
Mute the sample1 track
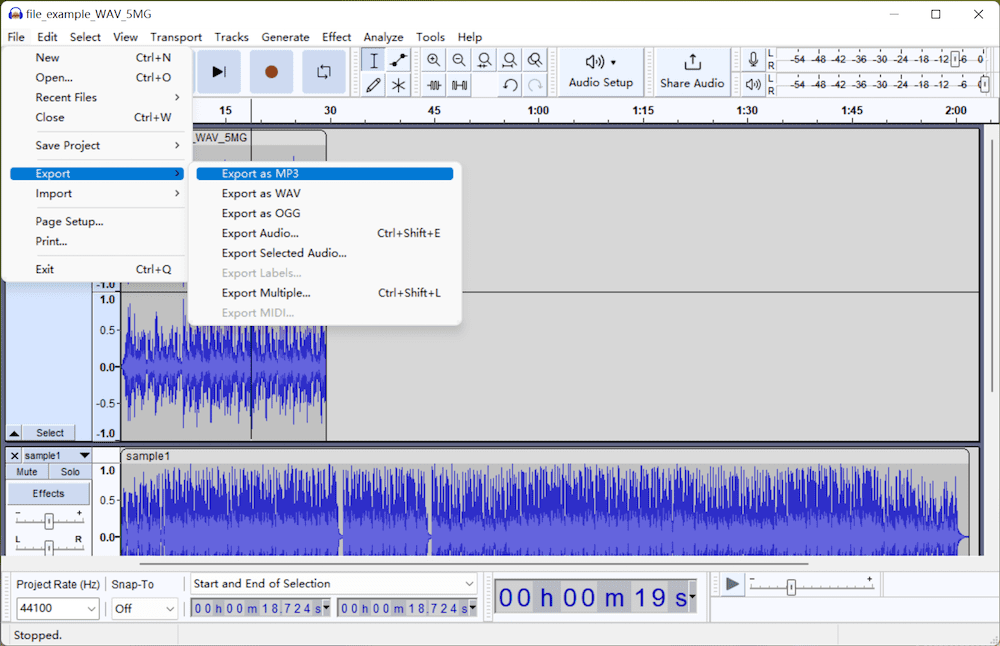tap(27, 472)
